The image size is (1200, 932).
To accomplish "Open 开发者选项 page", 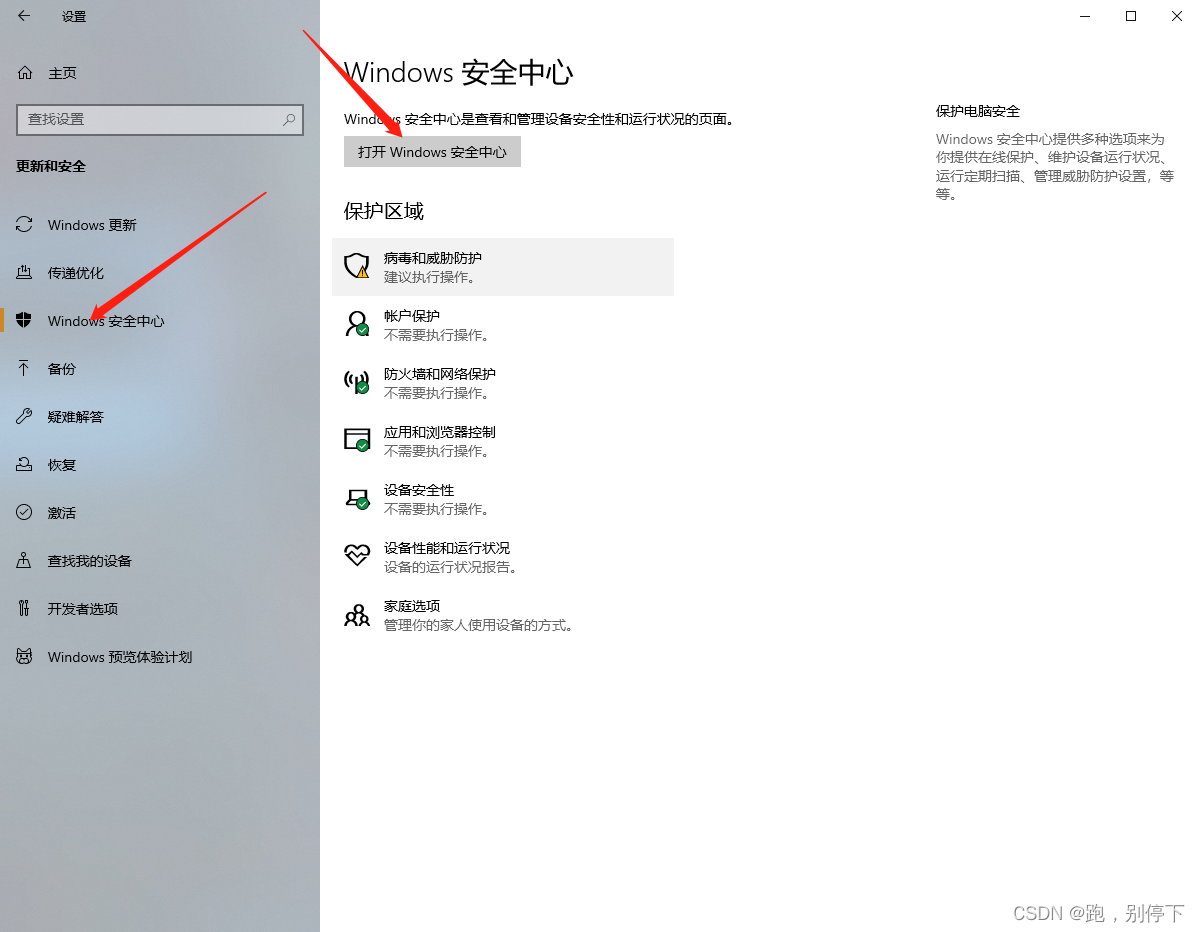I will click(160, 609).
